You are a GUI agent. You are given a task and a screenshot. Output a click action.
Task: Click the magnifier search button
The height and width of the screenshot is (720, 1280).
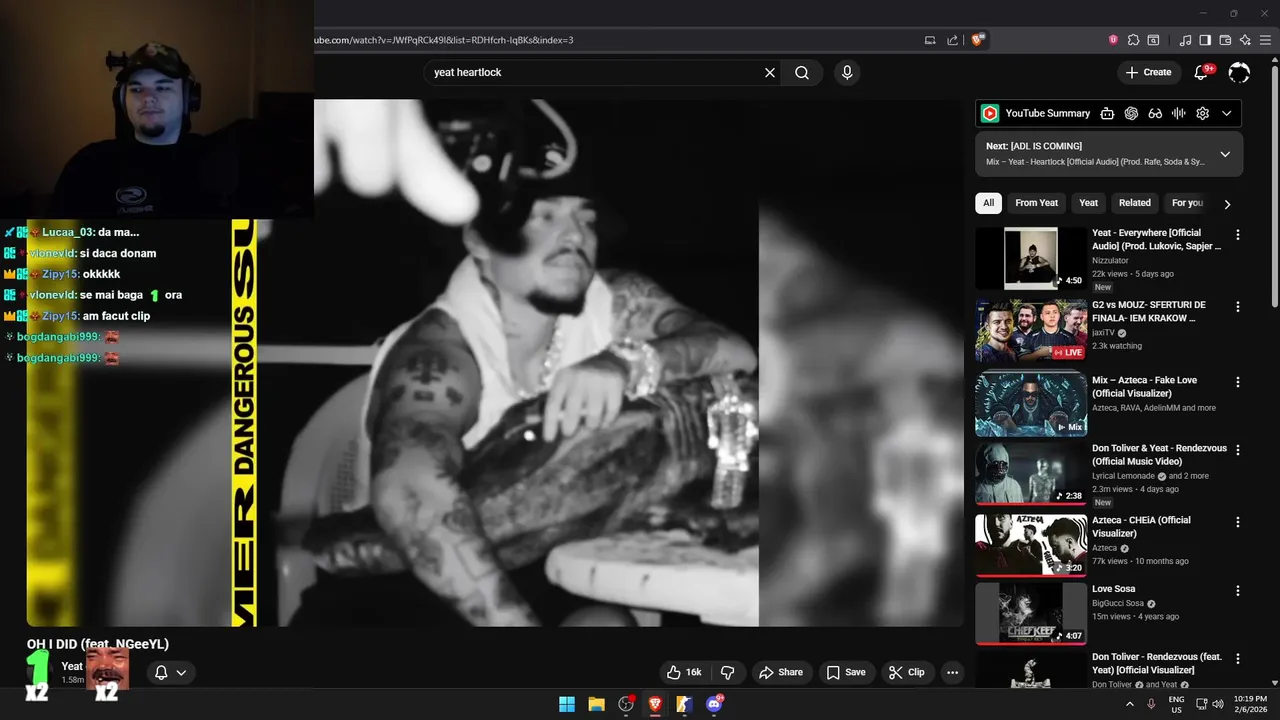click(802, 73)
